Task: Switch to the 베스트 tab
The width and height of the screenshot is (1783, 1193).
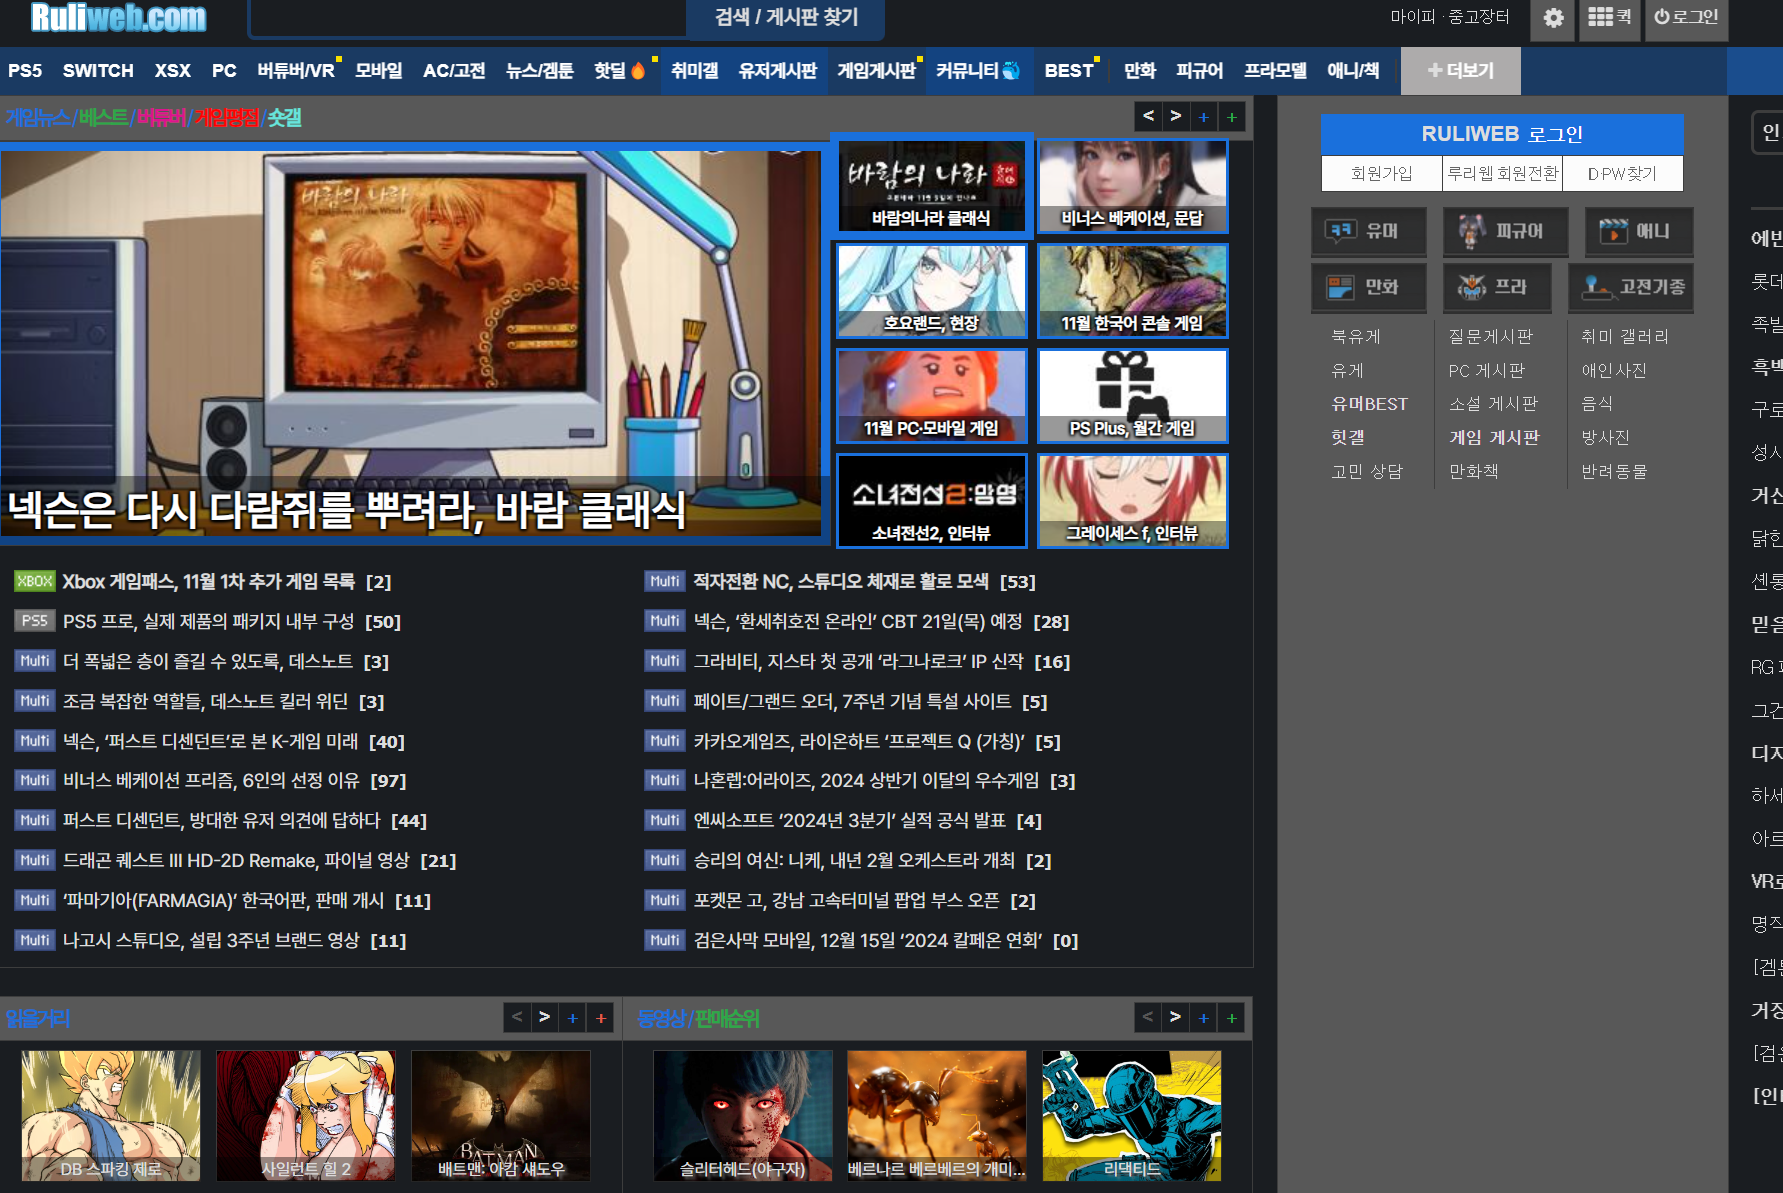Action: point(104,118)
